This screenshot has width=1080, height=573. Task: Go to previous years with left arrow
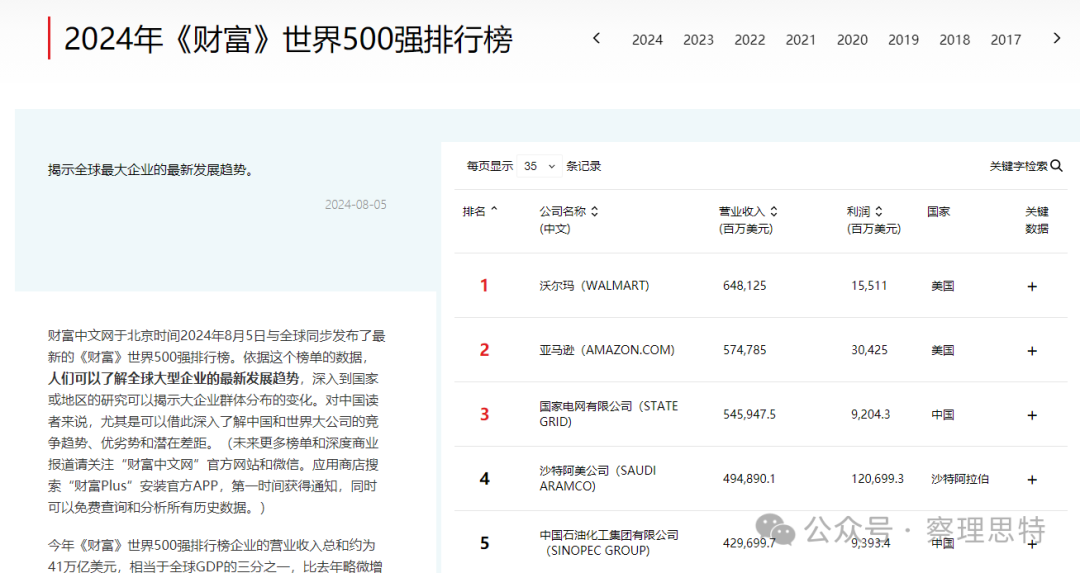click(597, 39)
